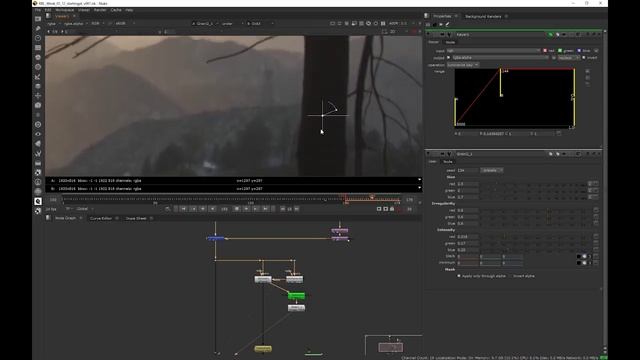This screenshot has height=360, width=640.
Task: Open the viewer sRGB colorspace dropdown
Action: tap(124, 23)
